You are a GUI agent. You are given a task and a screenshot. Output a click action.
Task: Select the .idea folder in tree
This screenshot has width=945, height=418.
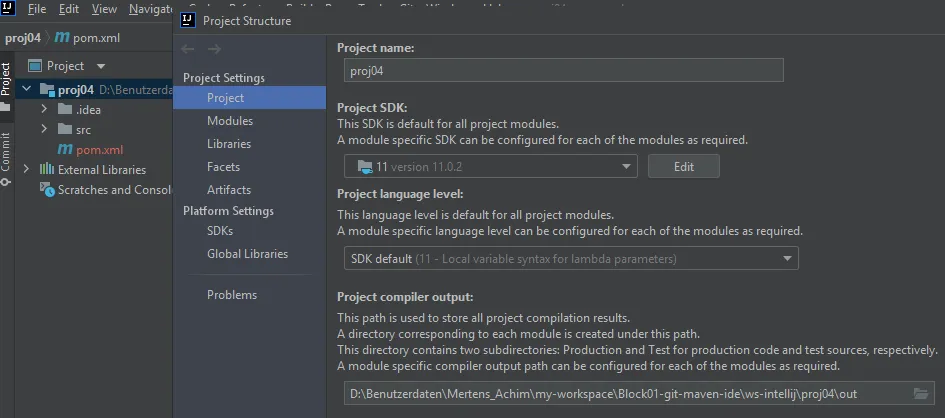pyautogui.click(x=88, y=110)
